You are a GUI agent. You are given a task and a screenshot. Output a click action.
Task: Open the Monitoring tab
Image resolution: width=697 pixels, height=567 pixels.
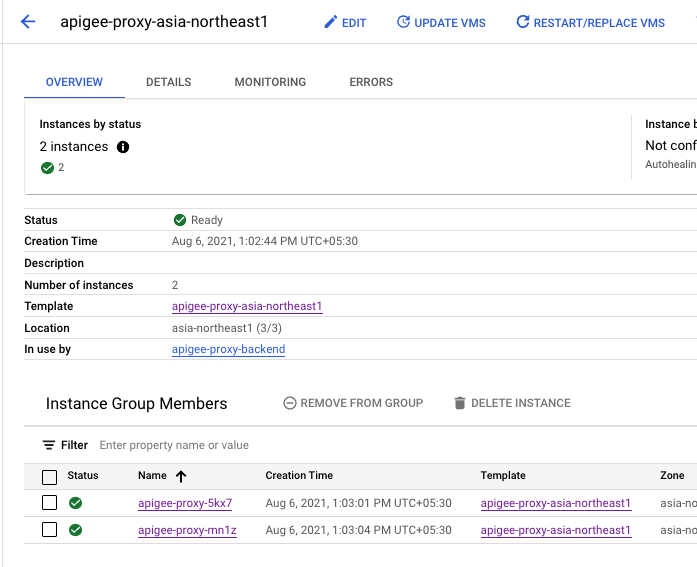click(x=270, y=82)
